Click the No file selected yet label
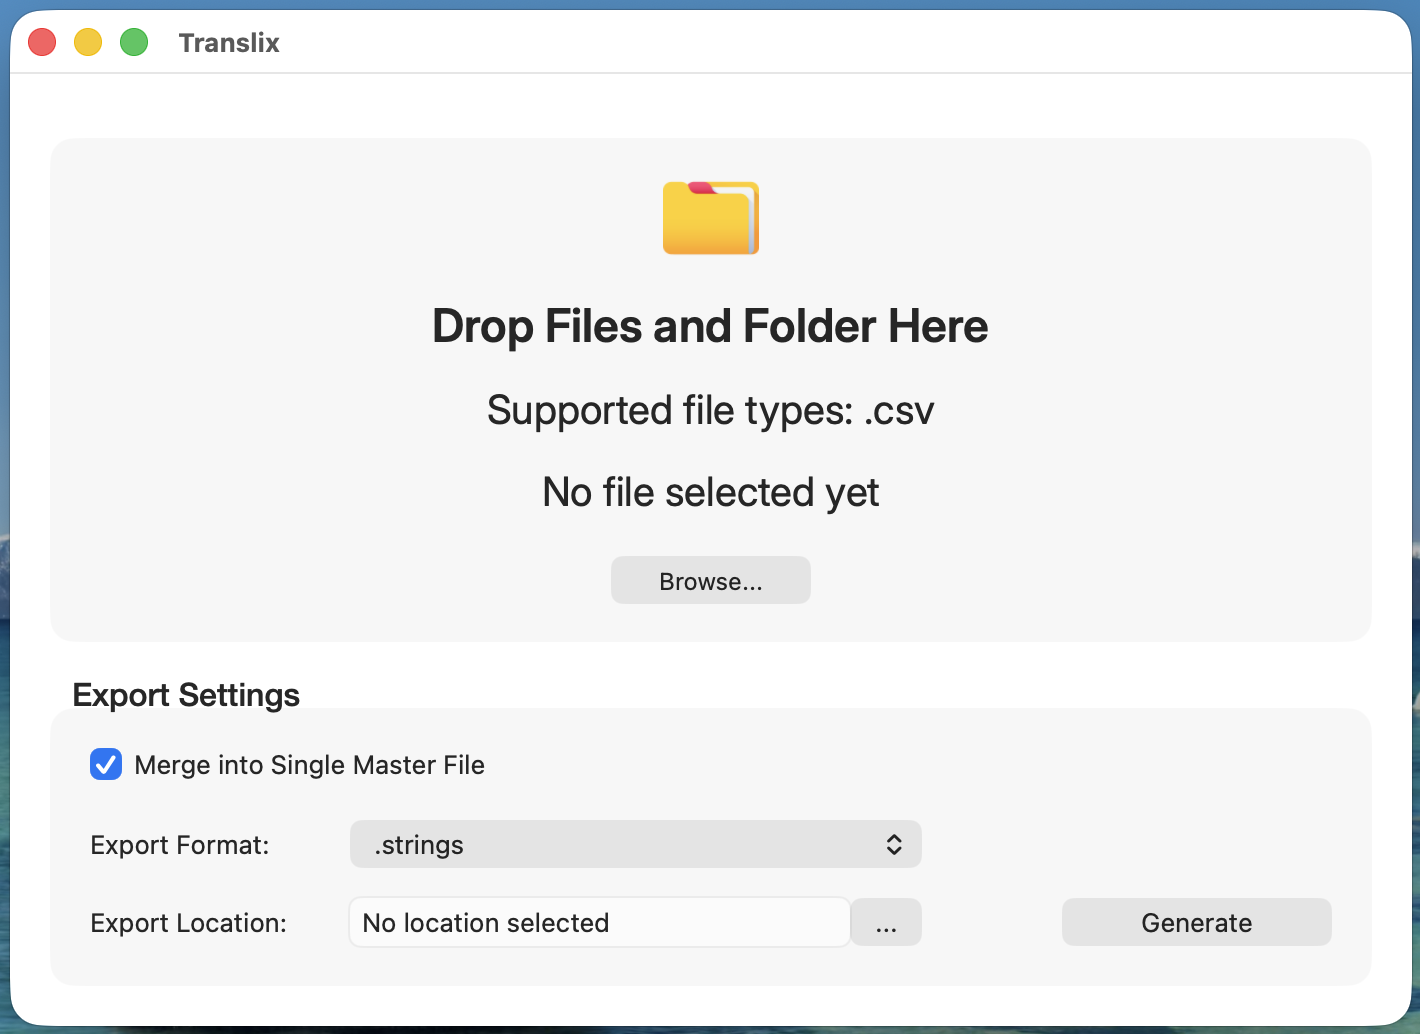Viewport: 1420px width, 1034px height. coord(710,491)
